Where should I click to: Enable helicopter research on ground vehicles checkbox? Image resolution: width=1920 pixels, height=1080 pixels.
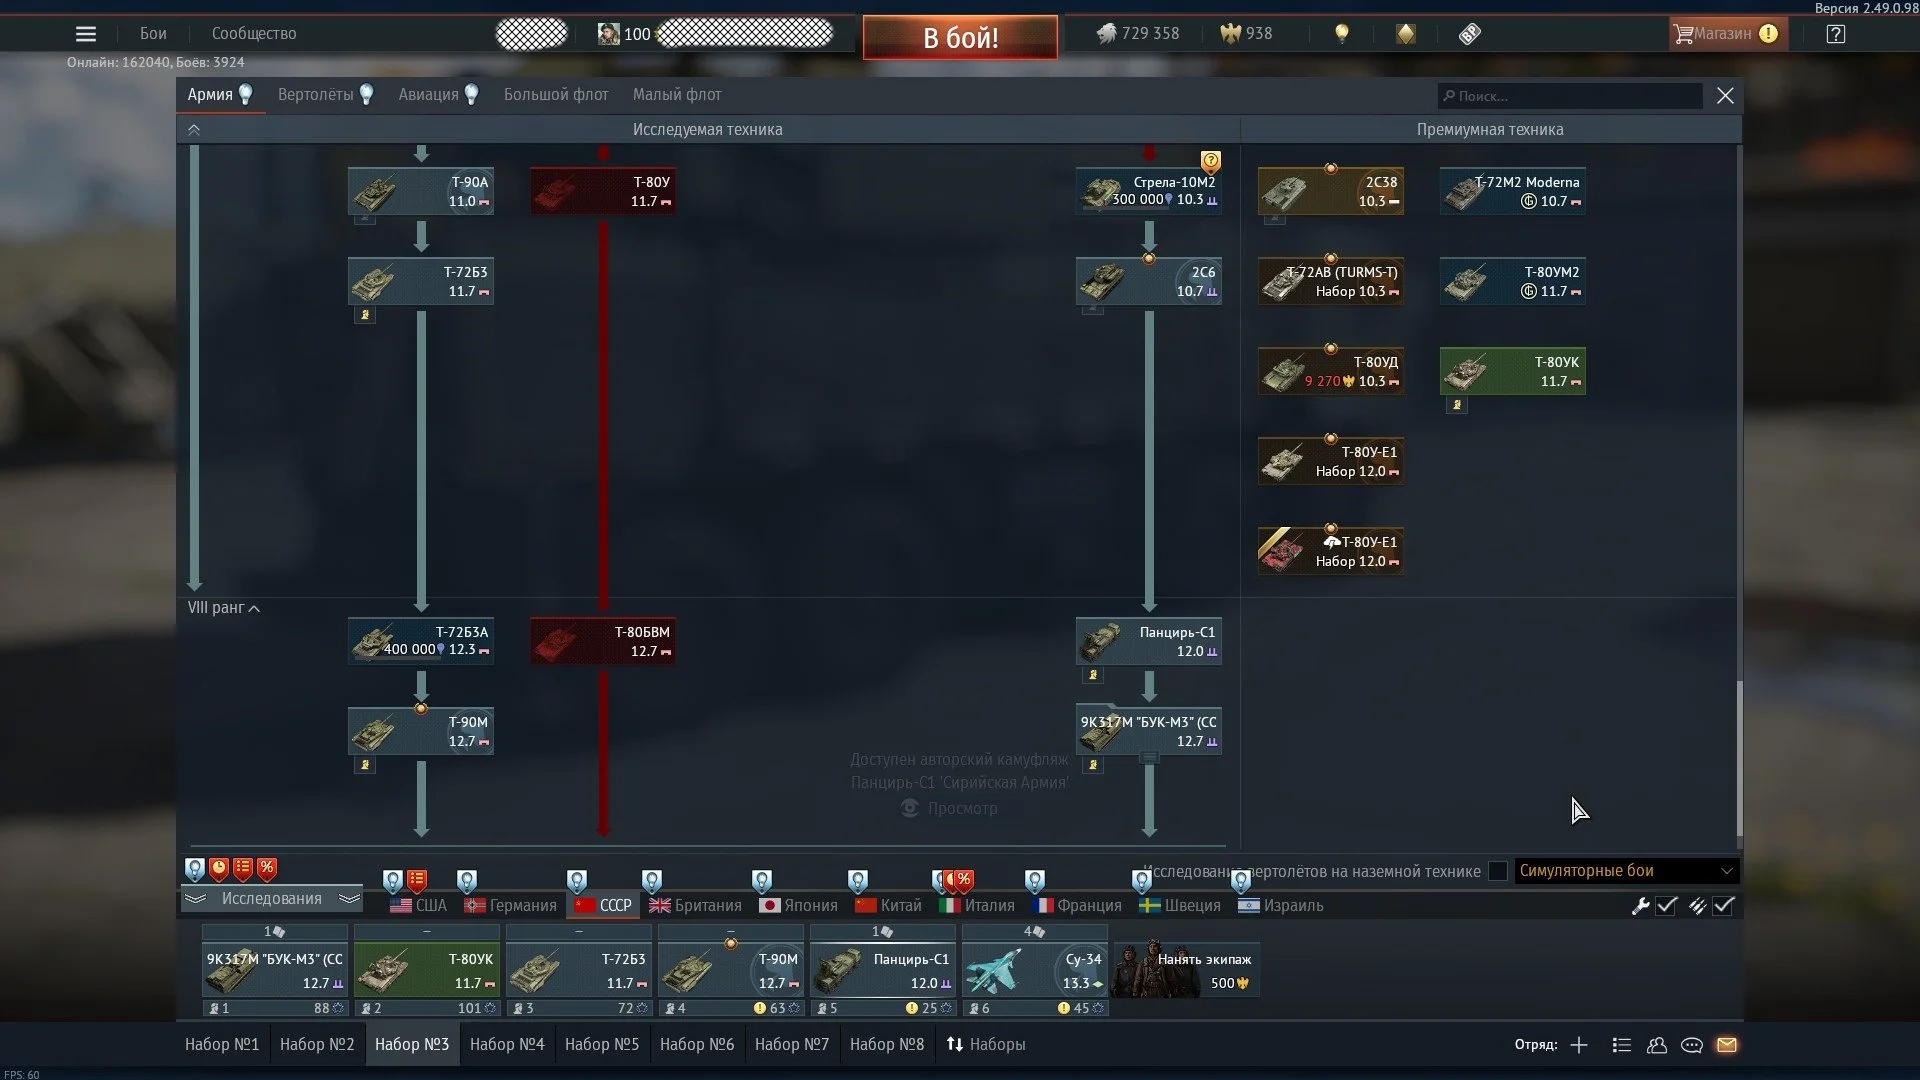tap(1497, 871)
